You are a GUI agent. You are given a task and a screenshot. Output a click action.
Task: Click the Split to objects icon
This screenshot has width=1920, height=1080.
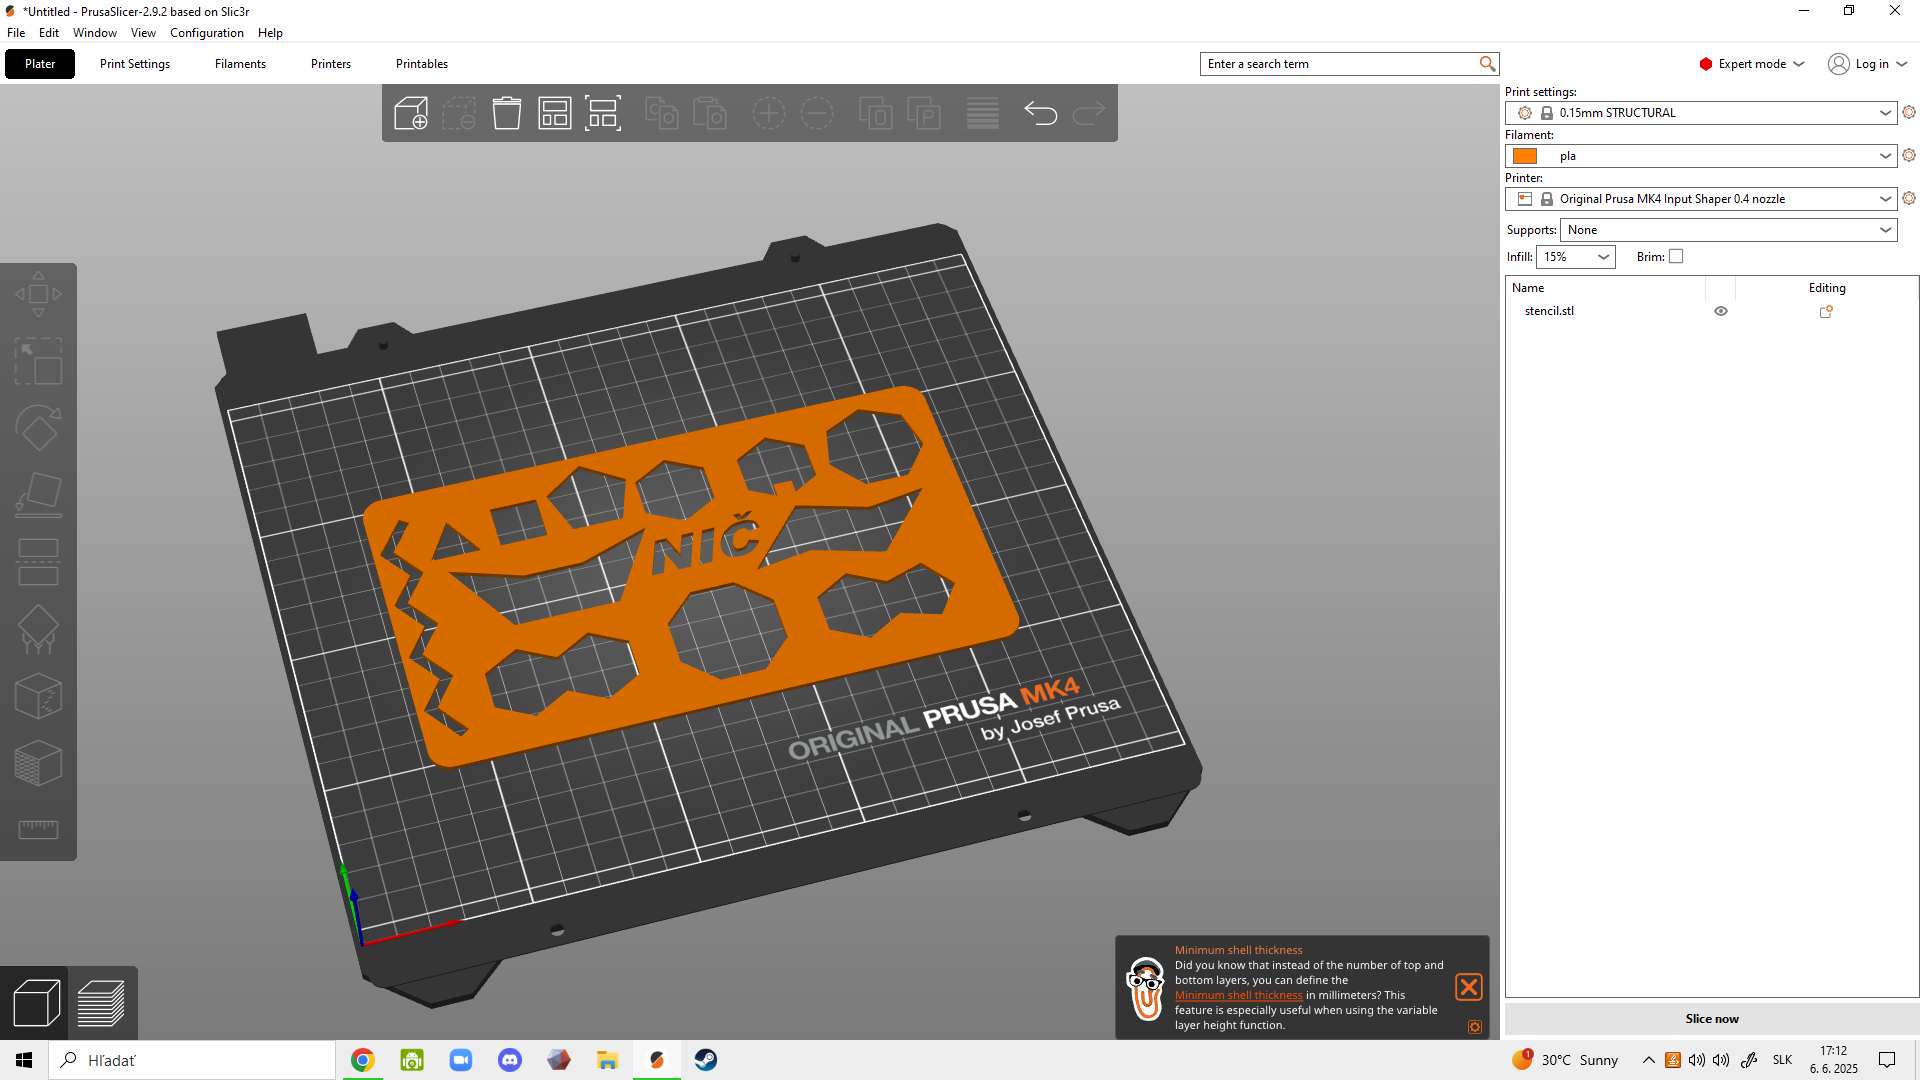(x=876, y=113)
